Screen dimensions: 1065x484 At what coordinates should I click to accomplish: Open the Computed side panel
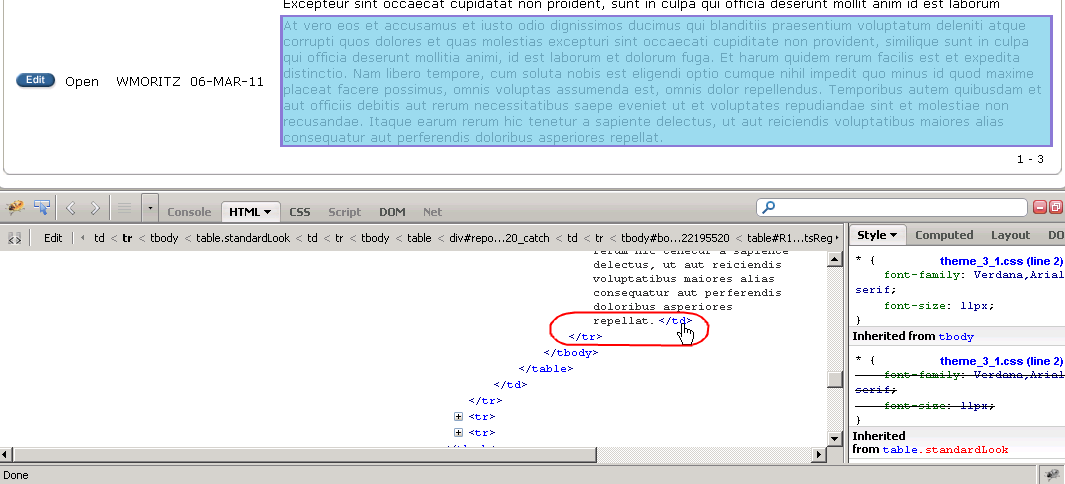[944, 235]
